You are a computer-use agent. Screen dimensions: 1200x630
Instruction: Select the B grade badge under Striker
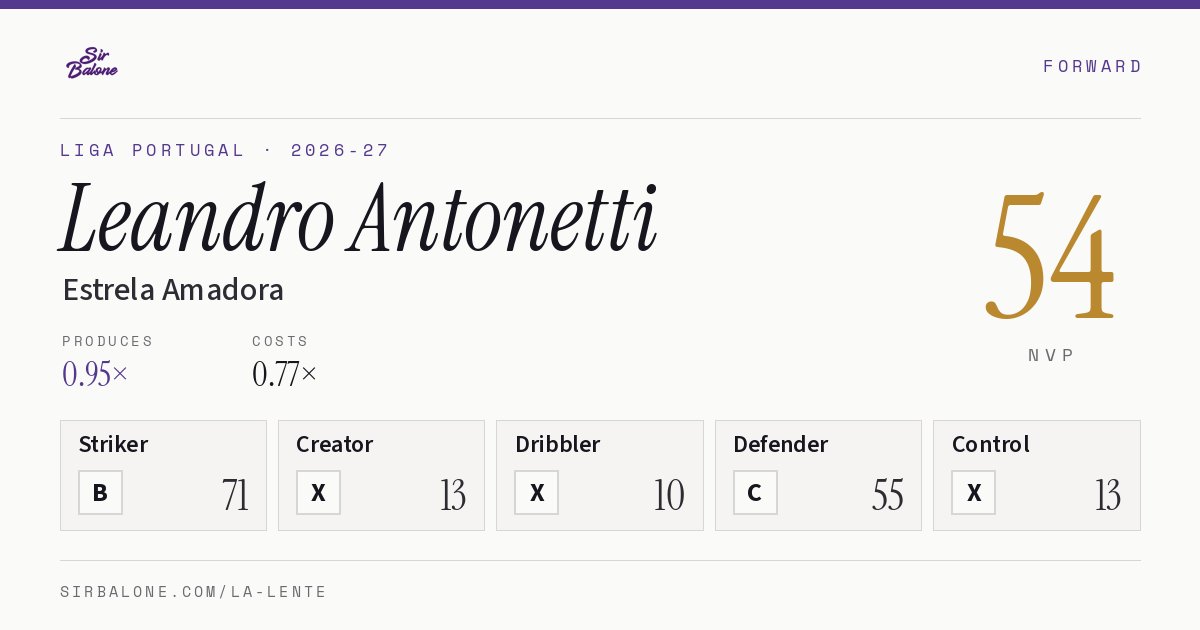(100, 492)
